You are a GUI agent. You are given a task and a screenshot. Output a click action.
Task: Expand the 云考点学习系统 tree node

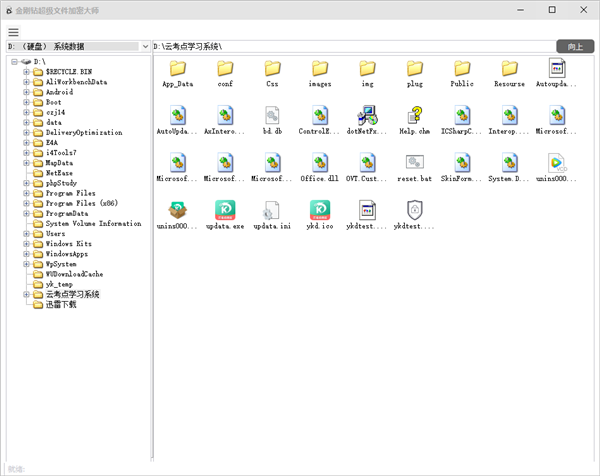pyautogui.click(x=26, y=294)
